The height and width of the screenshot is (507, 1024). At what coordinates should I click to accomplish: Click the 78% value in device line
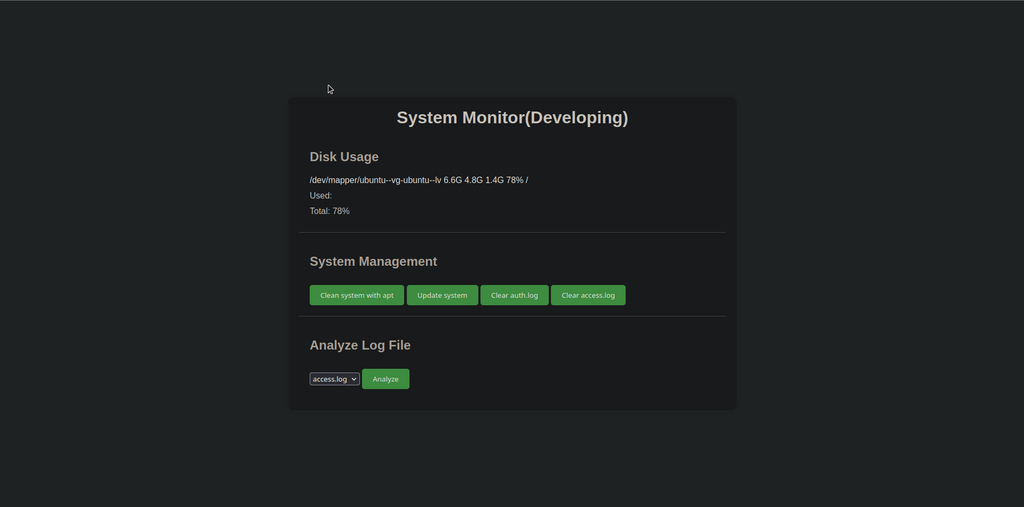point(514,180)
